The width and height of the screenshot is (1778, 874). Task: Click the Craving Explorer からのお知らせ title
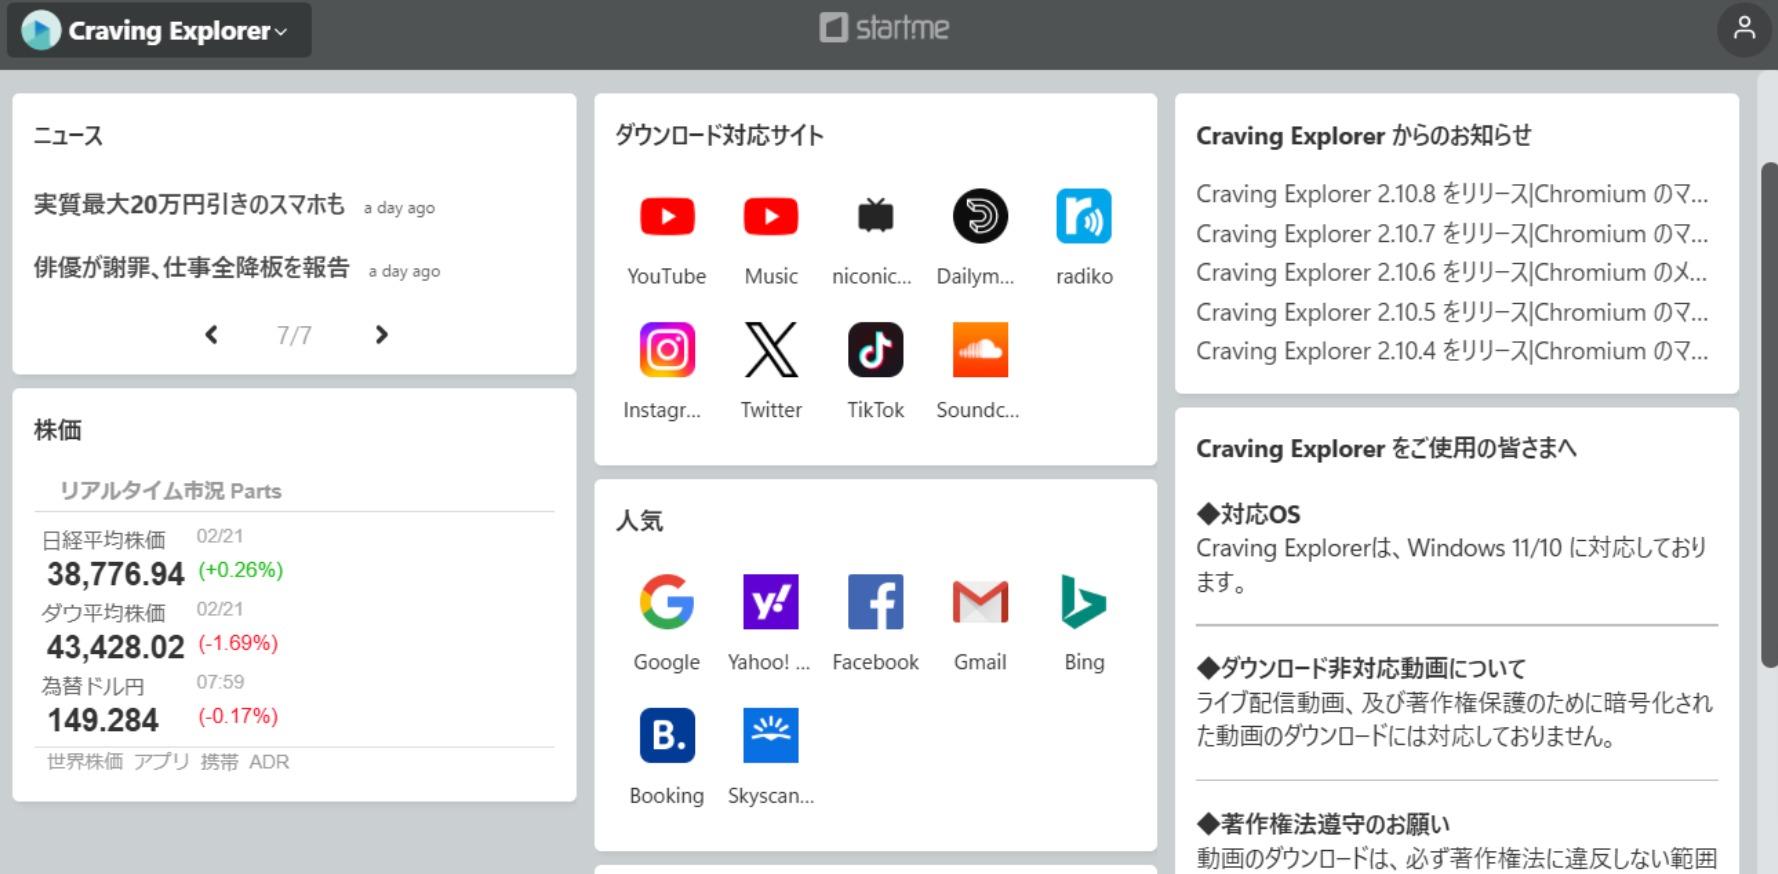pos(1363,136)
